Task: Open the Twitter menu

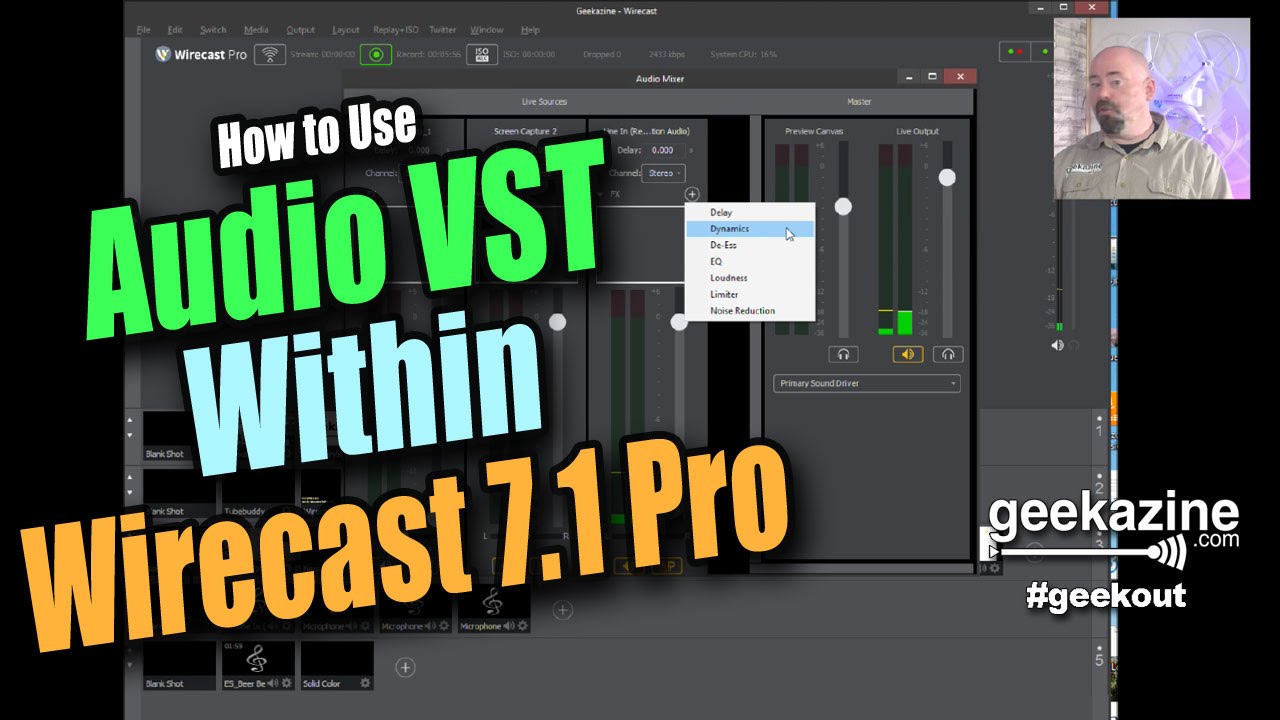Action: pyautogui.click(x=443, y=30)
